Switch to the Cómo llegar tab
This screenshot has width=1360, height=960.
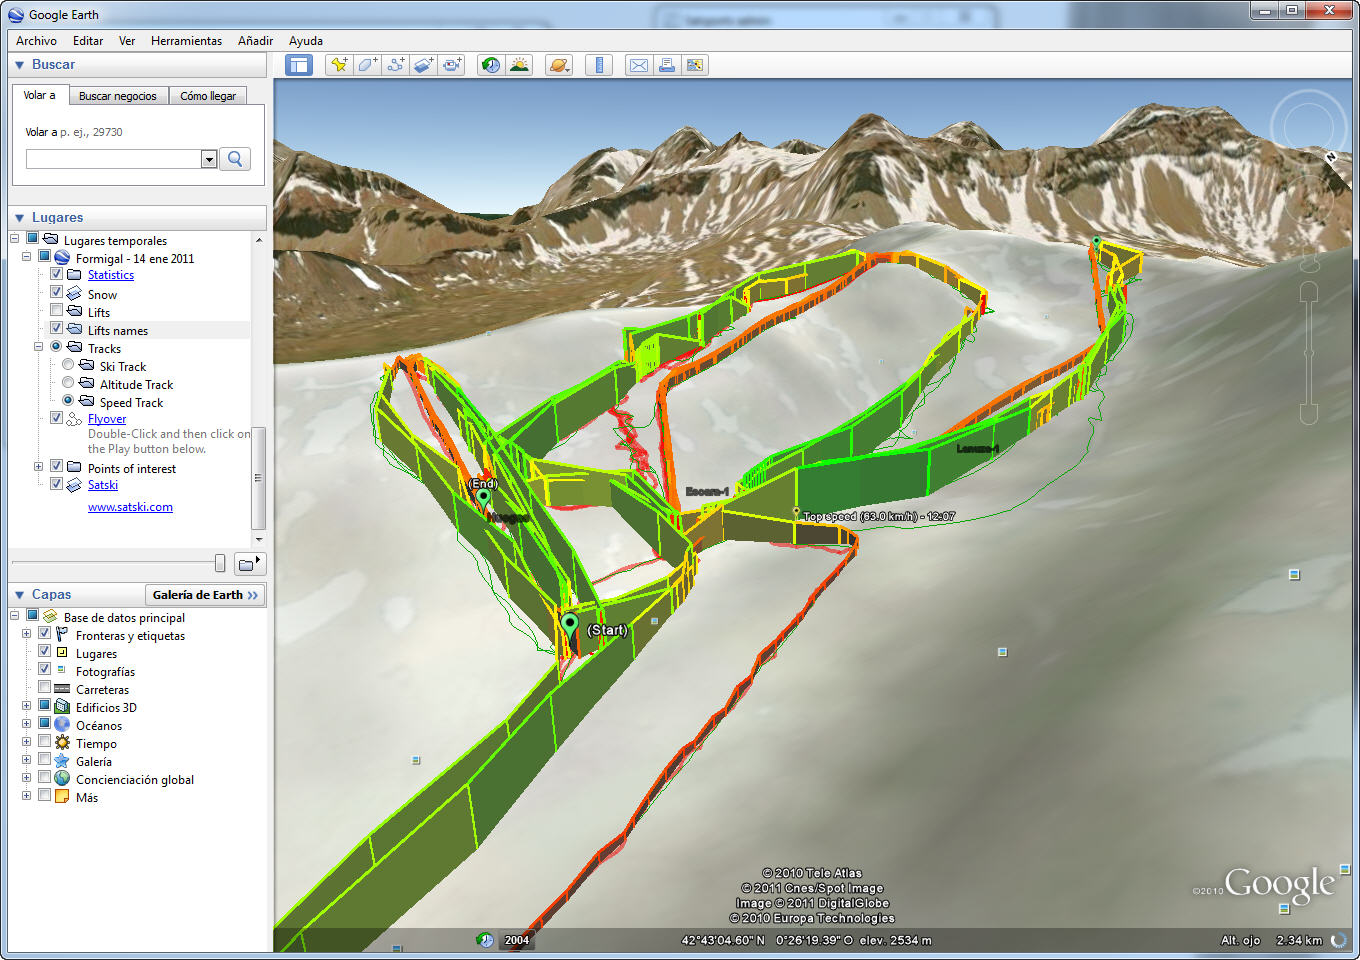208,96
